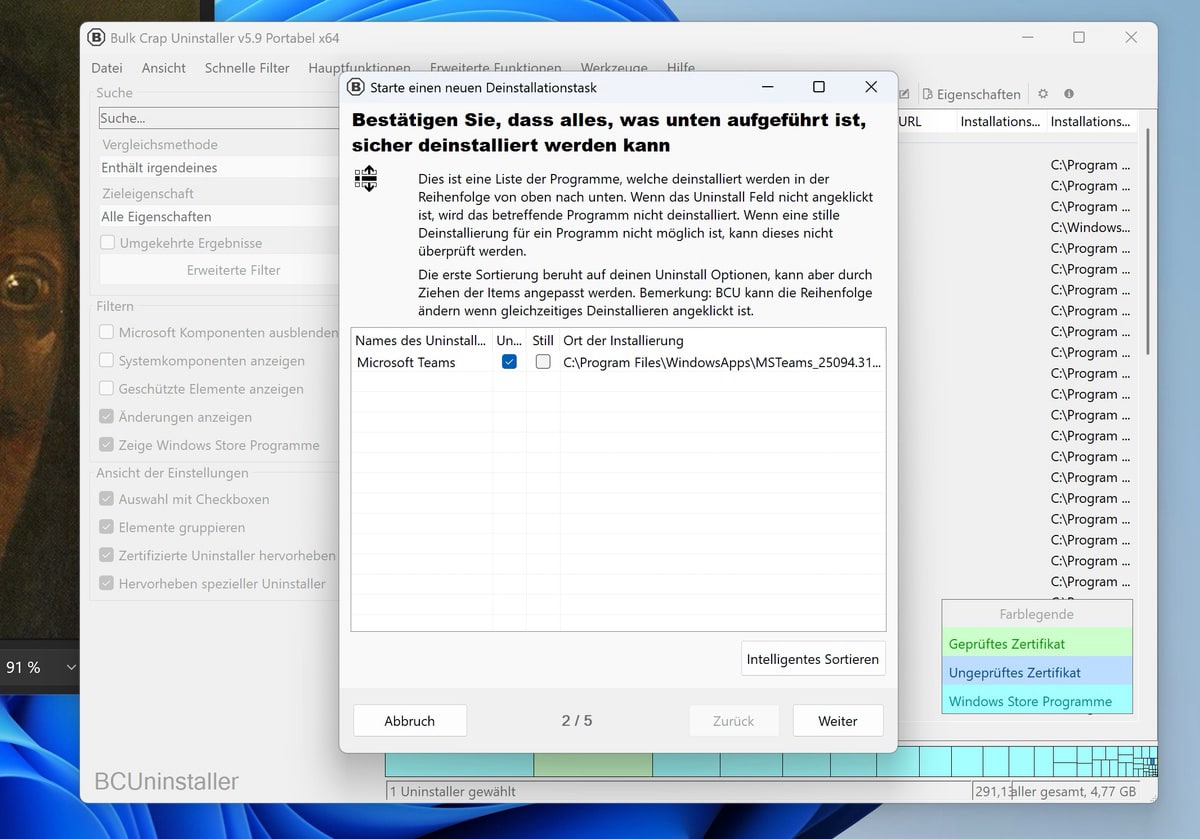Toggle 'Microsoft Komponenten ausblenden' checkbox

click(x=106, y=332)
